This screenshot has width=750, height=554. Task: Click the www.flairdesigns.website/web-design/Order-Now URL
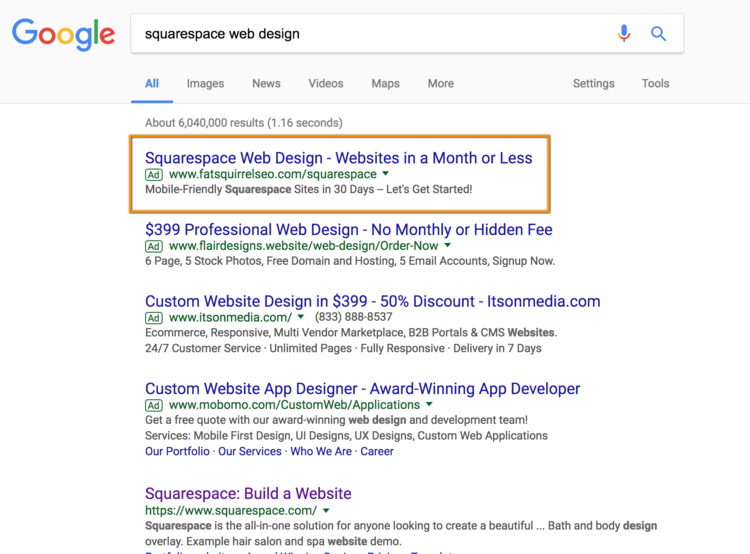coord(304,246)
